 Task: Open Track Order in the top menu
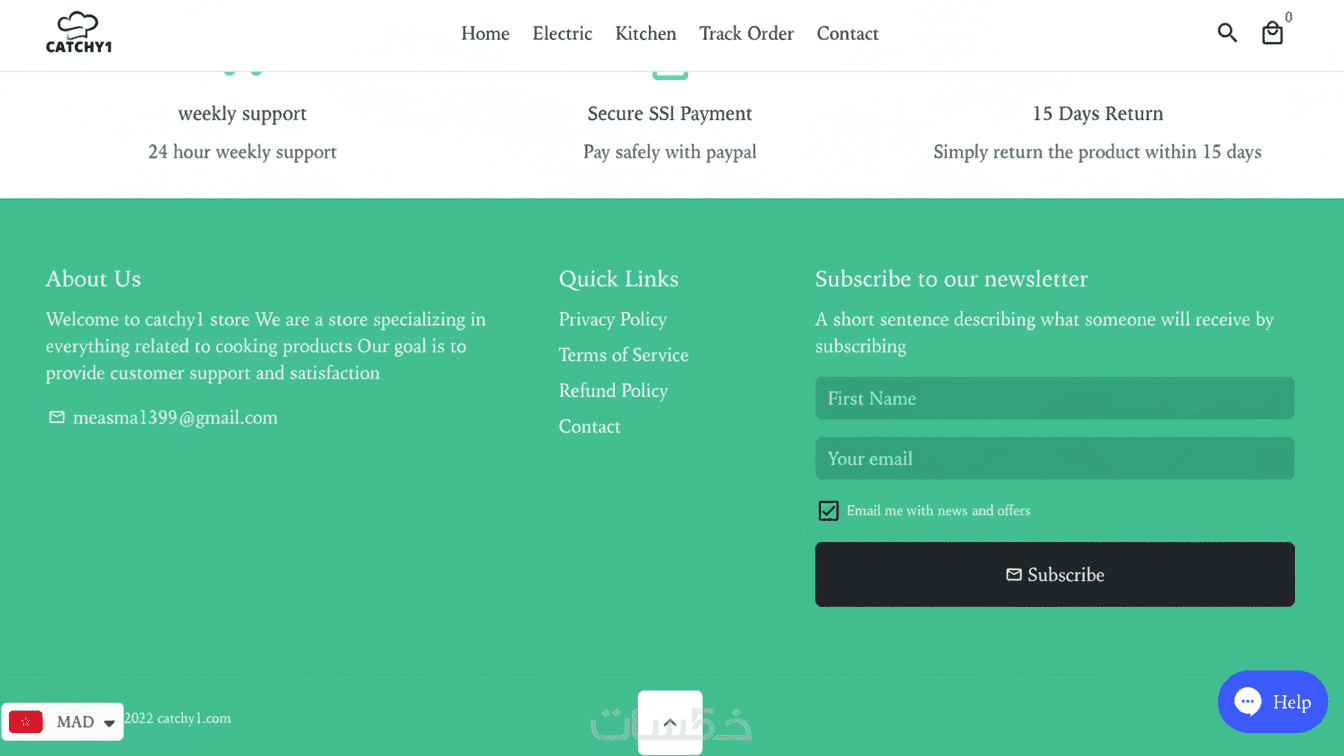[x=746, y=34]
